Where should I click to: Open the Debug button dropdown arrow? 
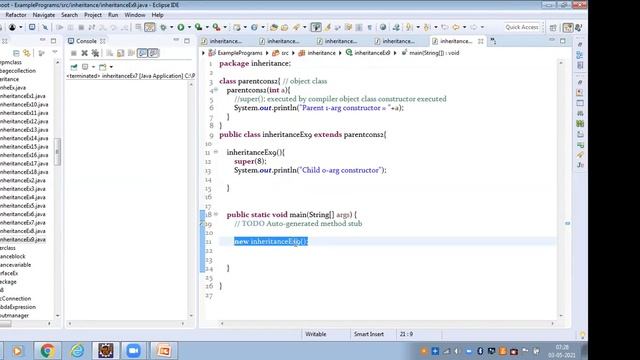tap(171, 27)
